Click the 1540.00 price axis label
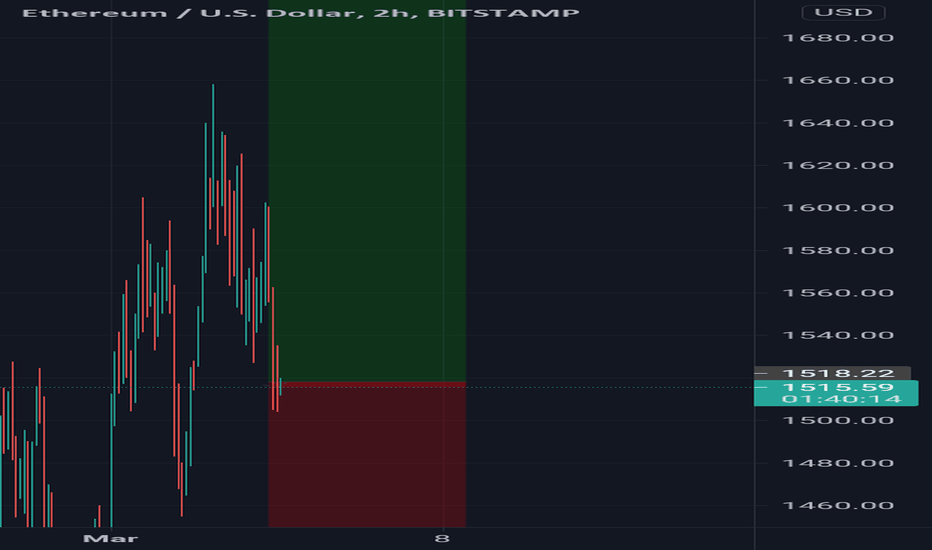 pyautogui.click(x=838, y=335)
